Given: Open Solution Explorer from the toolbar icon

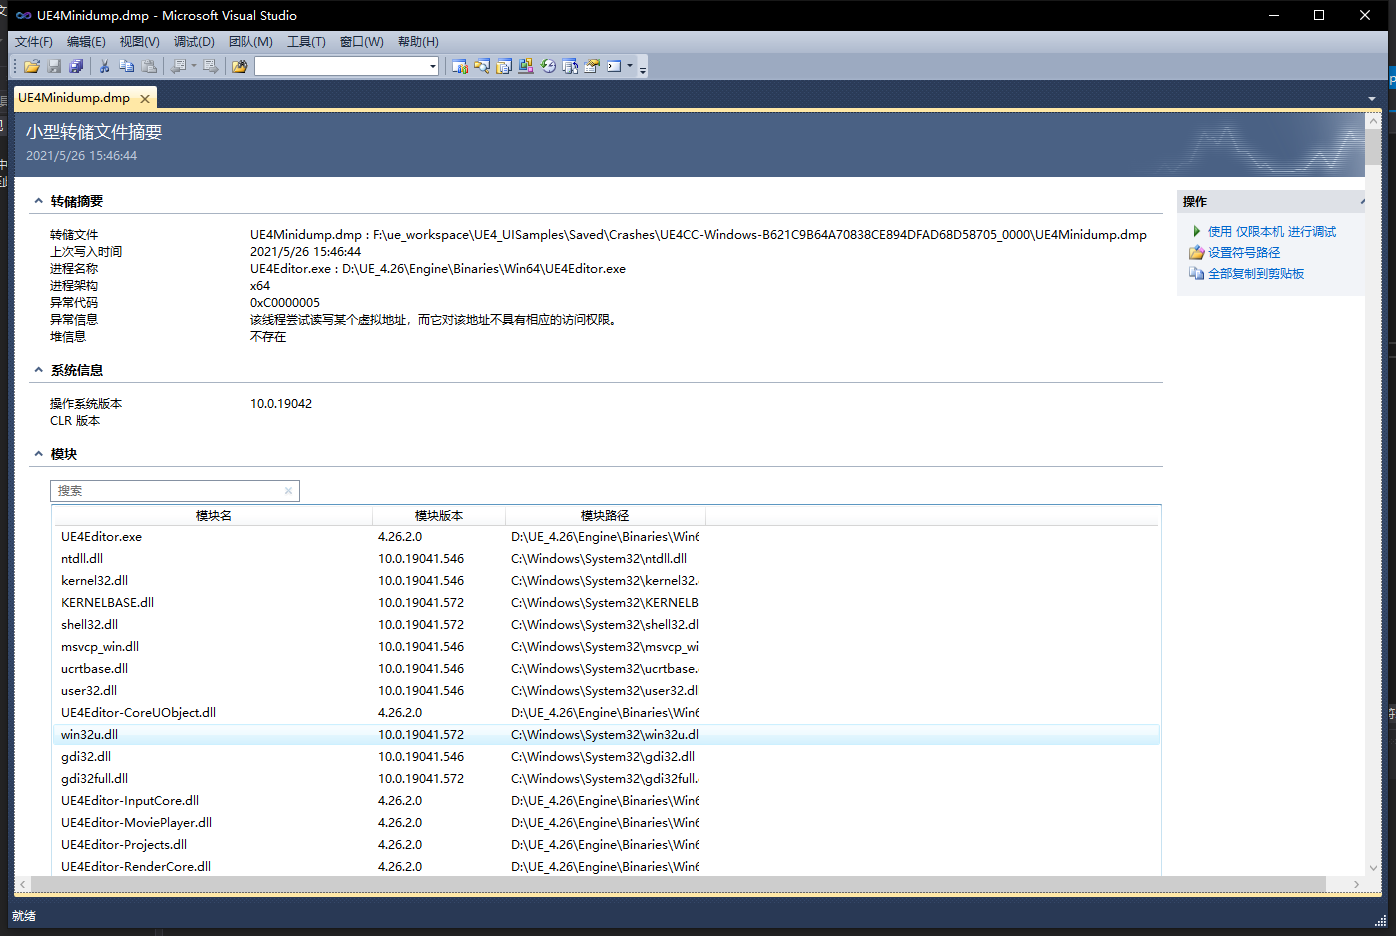Looking at the screenshot, I should 459,66.
